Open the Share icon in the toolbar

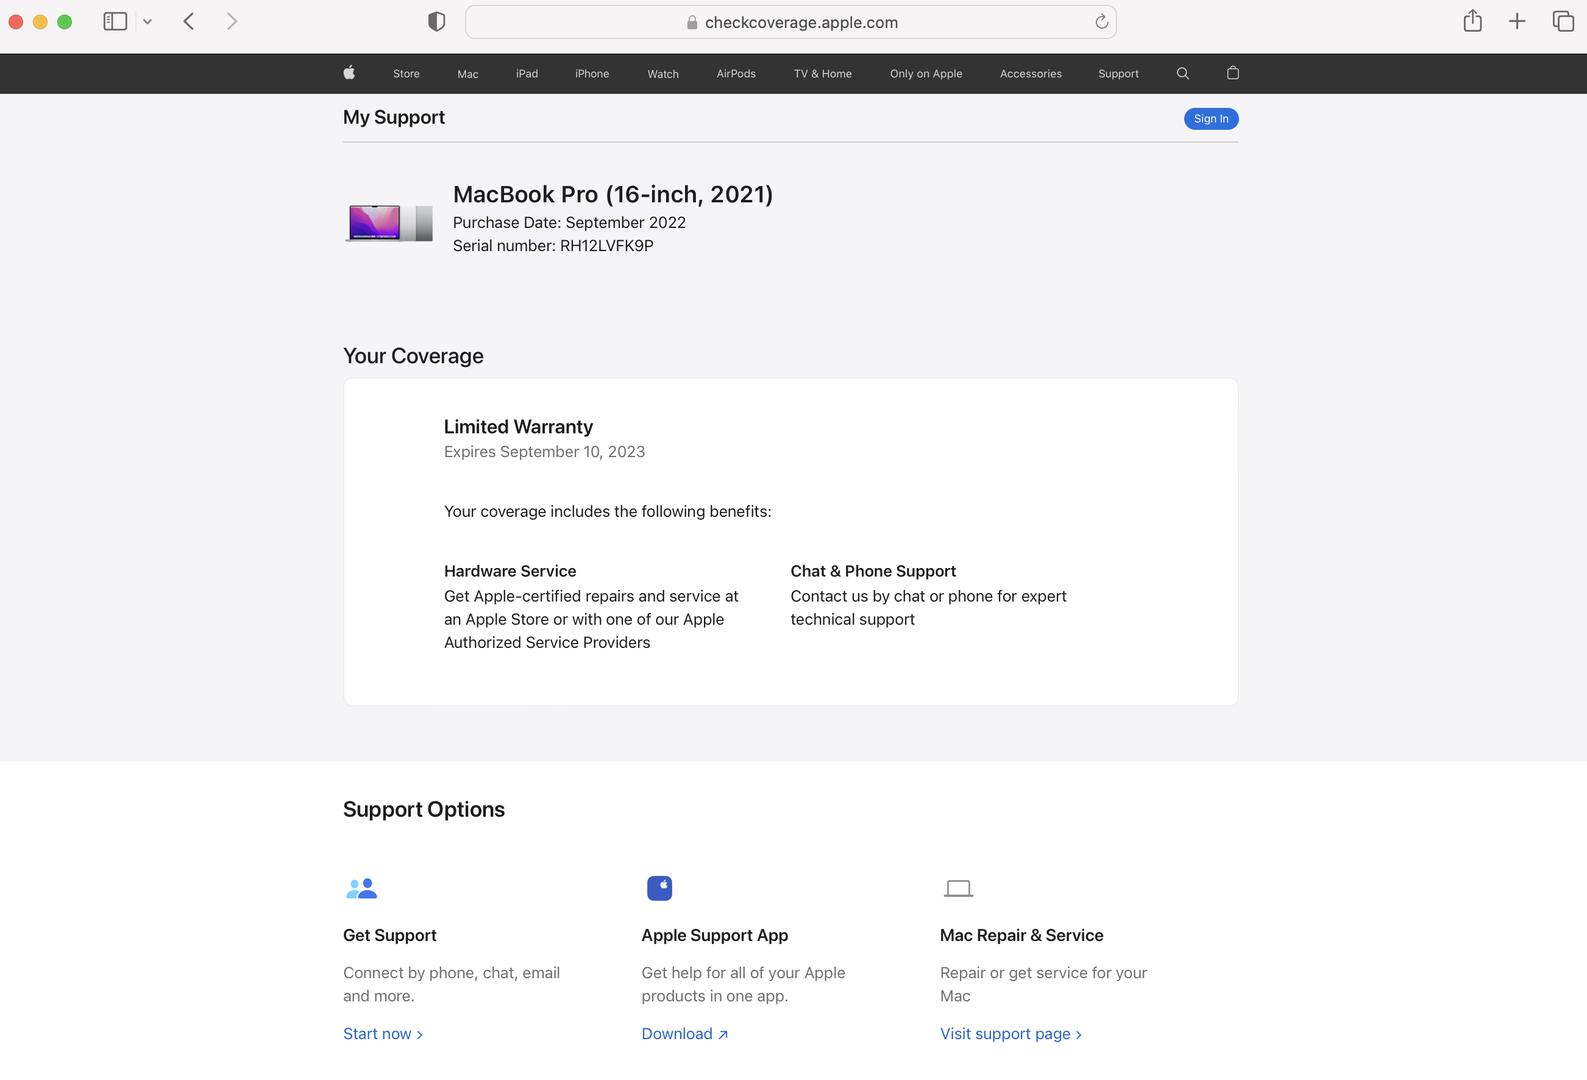click(x=1472, y=21)
